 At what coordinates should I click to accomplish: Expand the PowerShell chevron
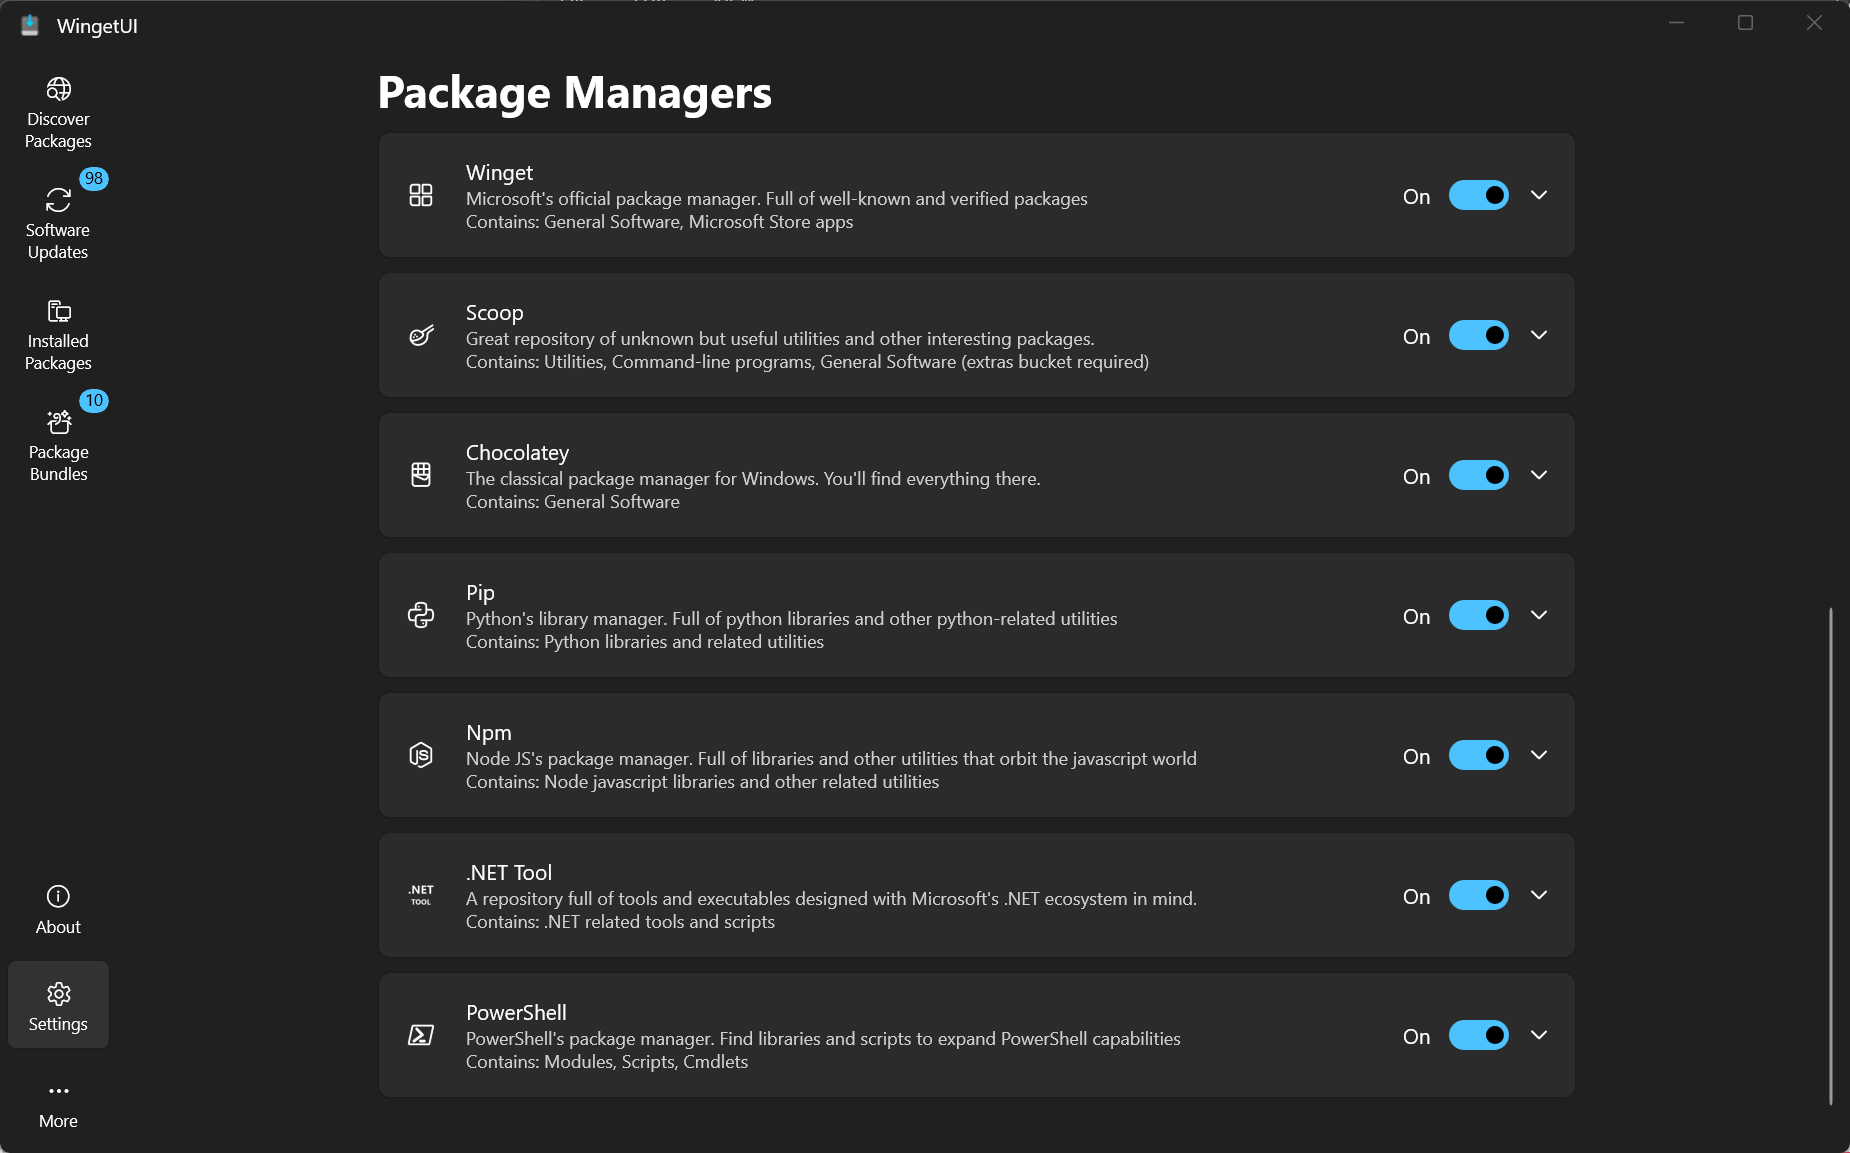(1539, 1035)
